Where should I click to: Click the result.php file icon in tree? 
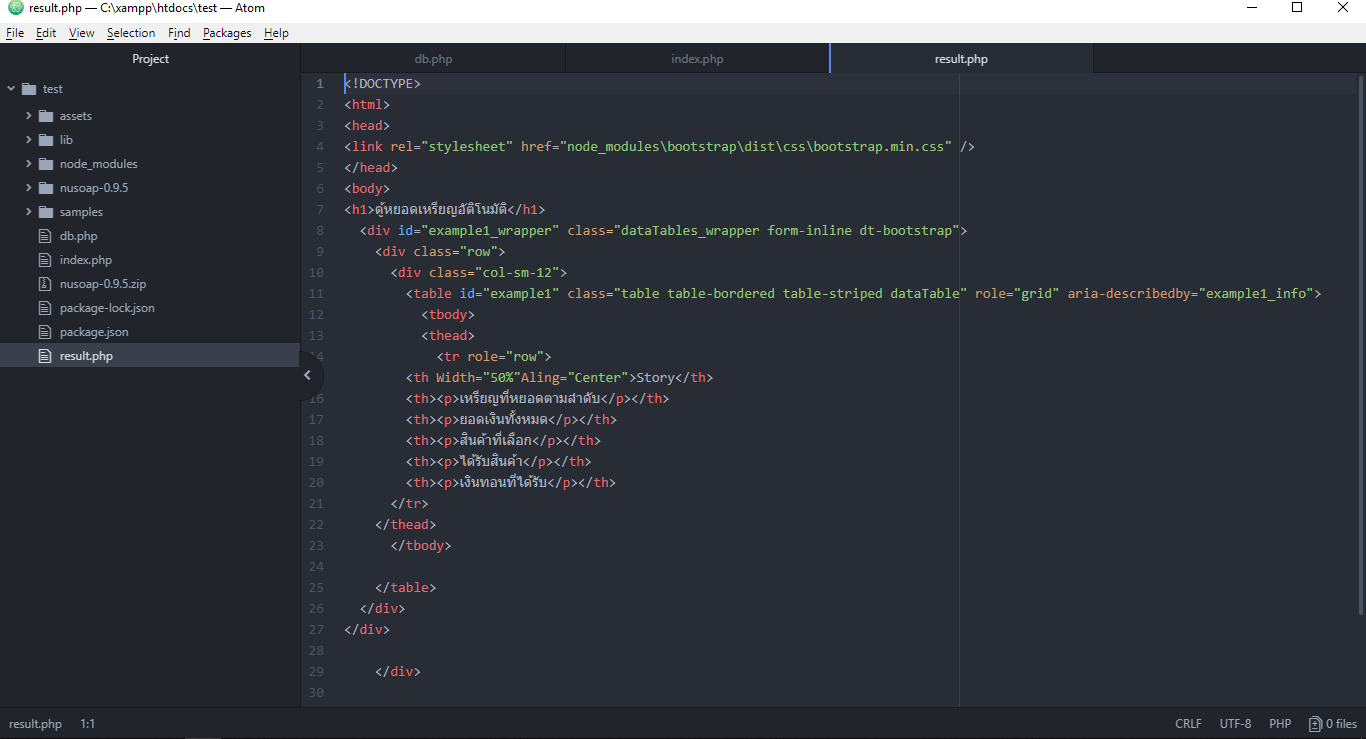[x=44, y=356]
